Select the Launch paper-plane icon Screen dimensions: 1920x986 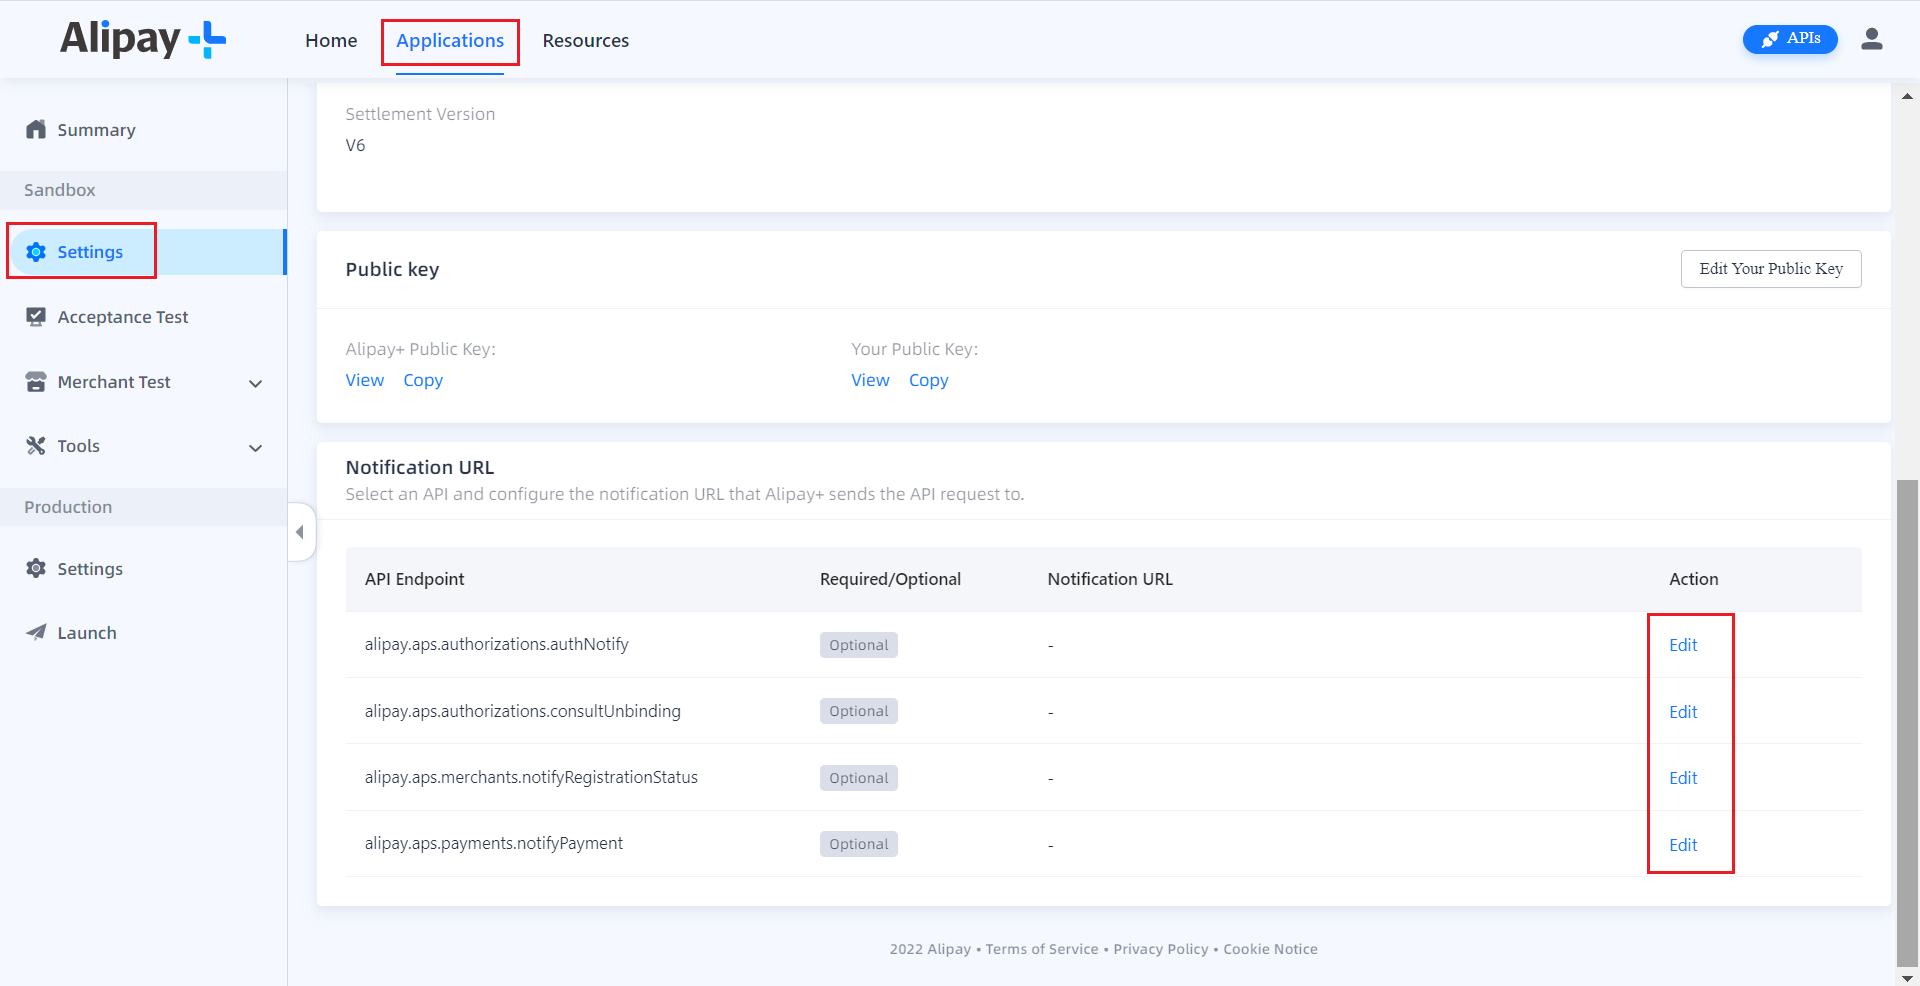coord(36,632)
